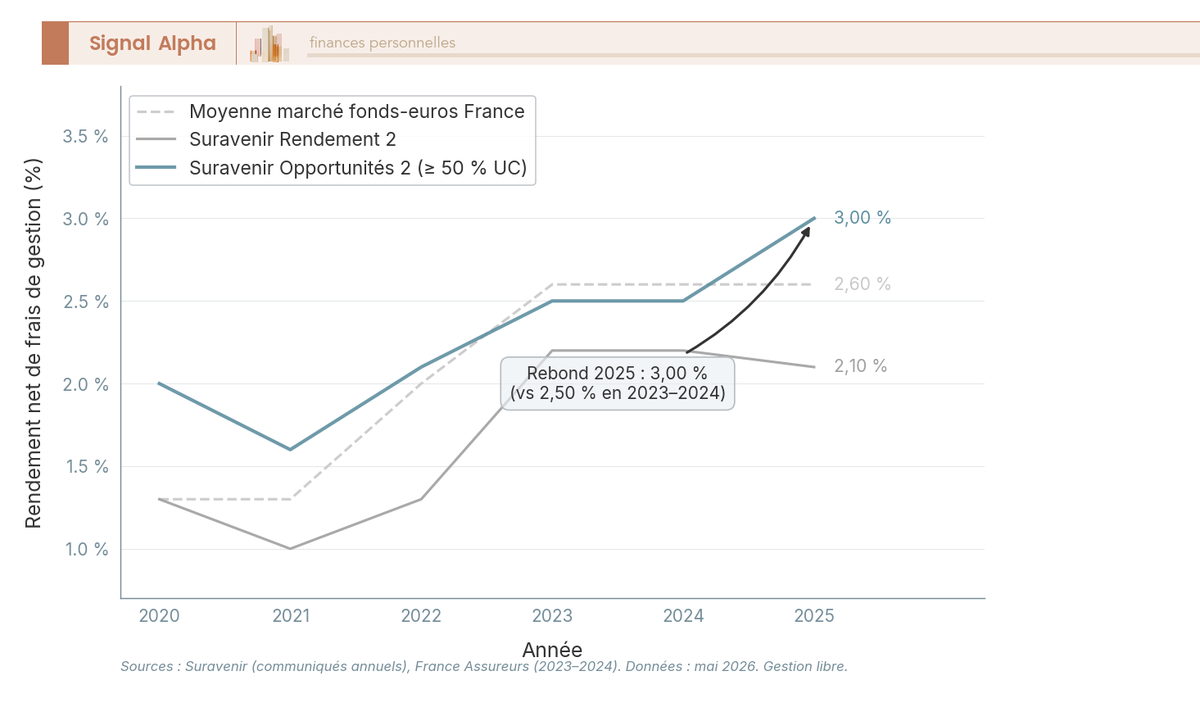Click the Signal Alpha brand title
Screen dimensions: 1200x721
click(152, 43)
